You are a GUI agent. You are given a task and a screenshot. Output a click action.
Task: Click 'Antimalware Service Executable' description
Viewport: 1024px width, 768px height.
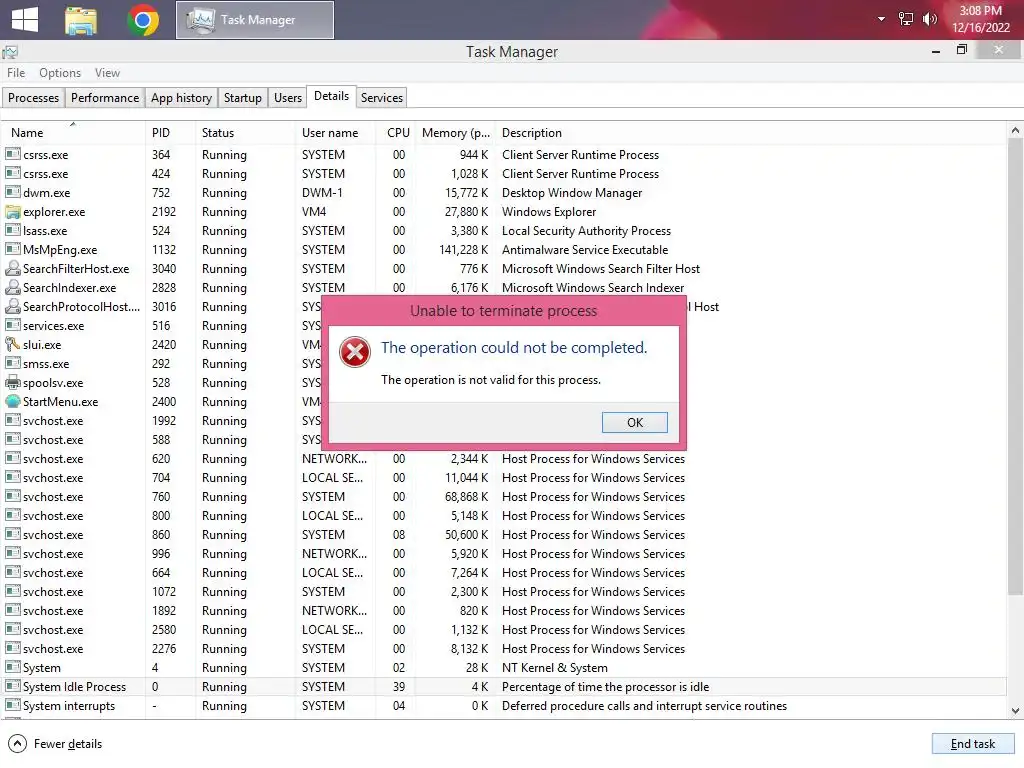point(584,249)
